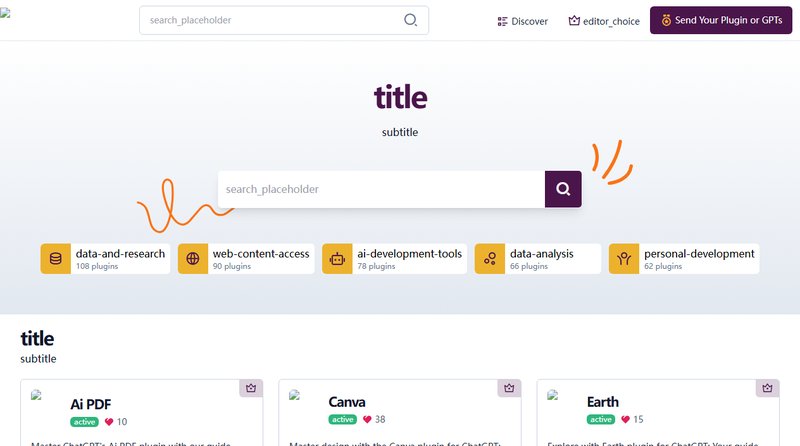Open the Ai PDF plugin title link
The width and height of the screenshot is (800, 446).
pos(90,404)
